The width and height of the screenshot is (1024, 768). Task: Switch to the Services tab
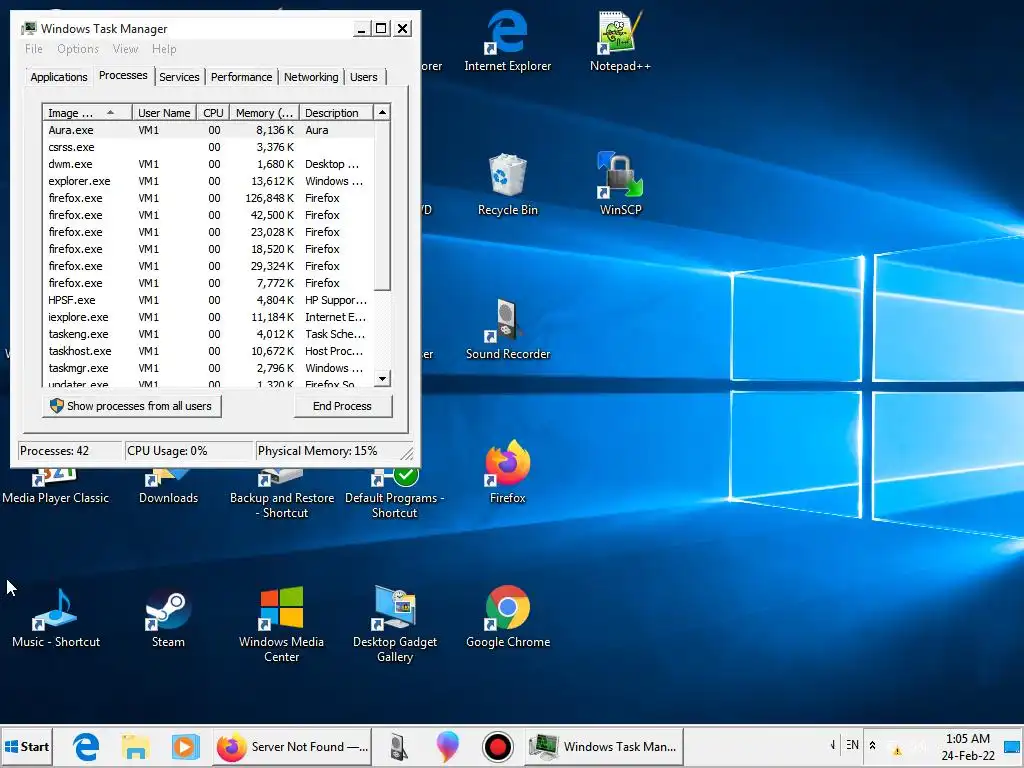(179, 77)
